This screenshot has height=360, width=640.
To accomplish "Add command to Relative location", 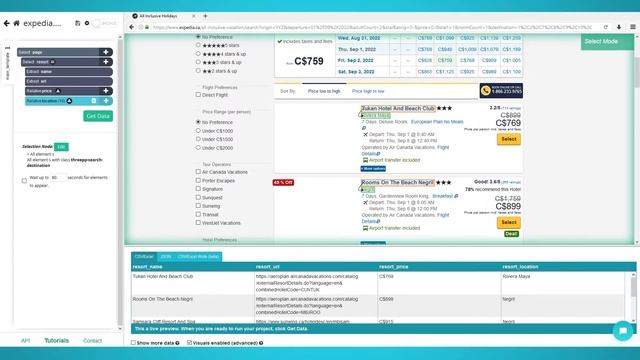I will 106,100.
